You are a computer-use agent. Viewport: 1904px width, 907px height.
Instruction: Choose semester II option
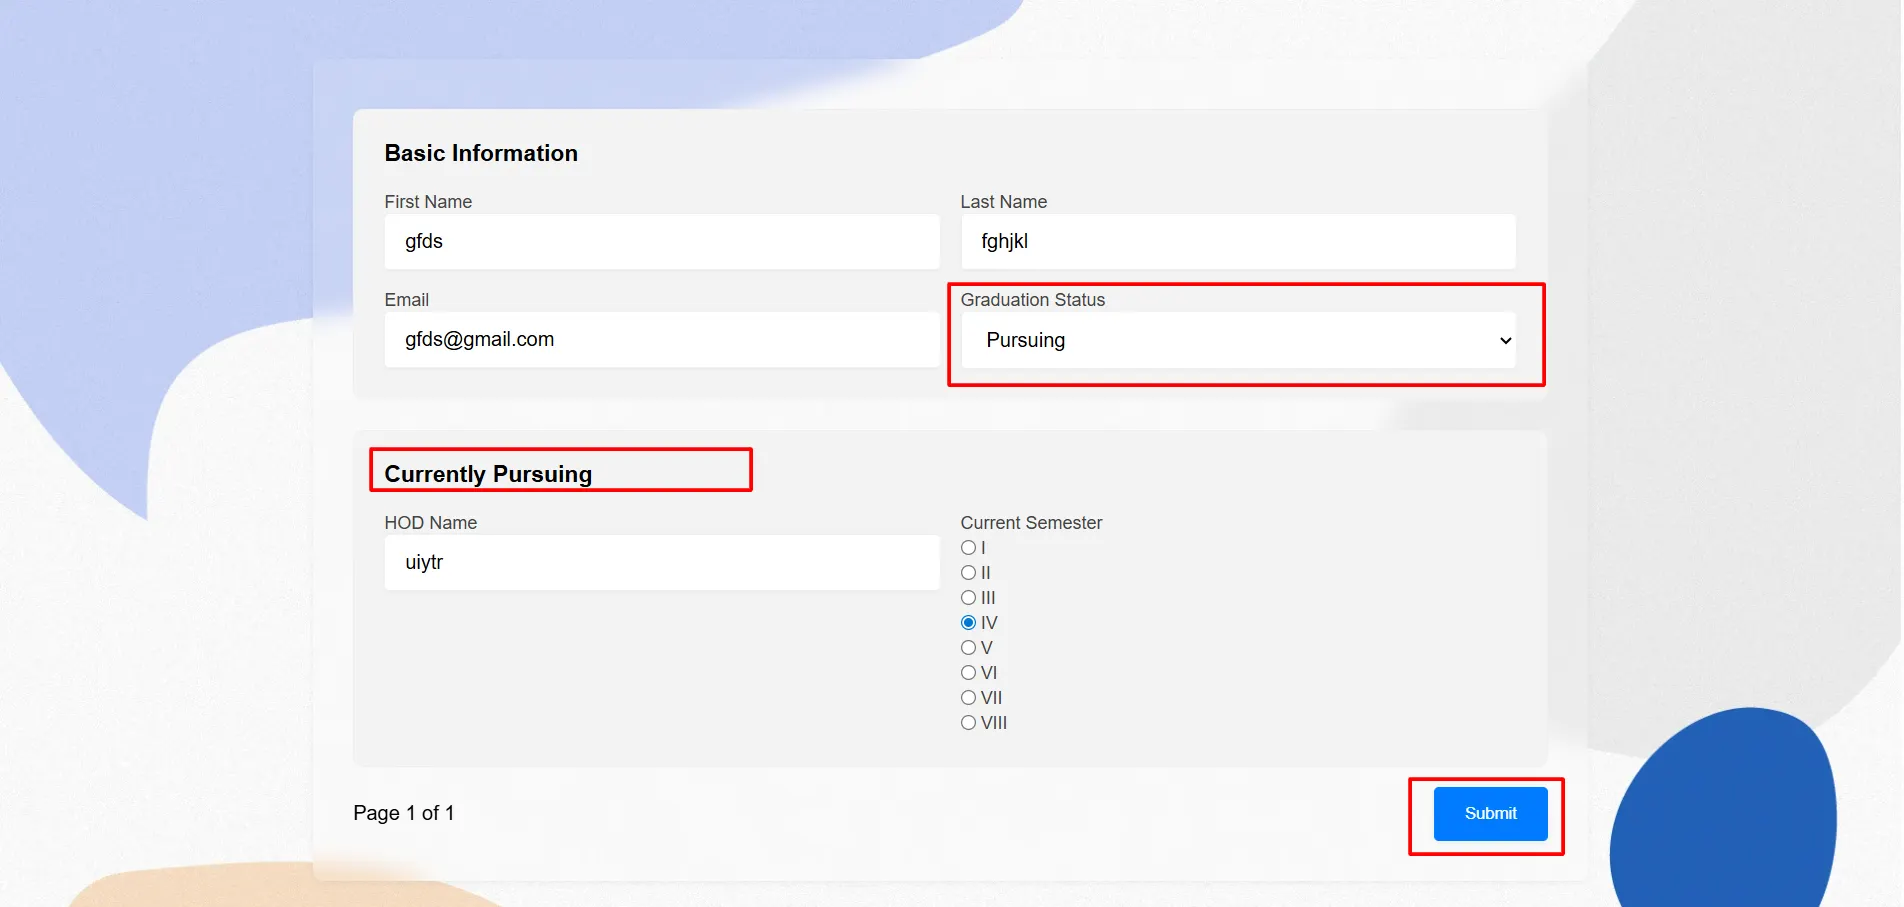coord(968,573)
